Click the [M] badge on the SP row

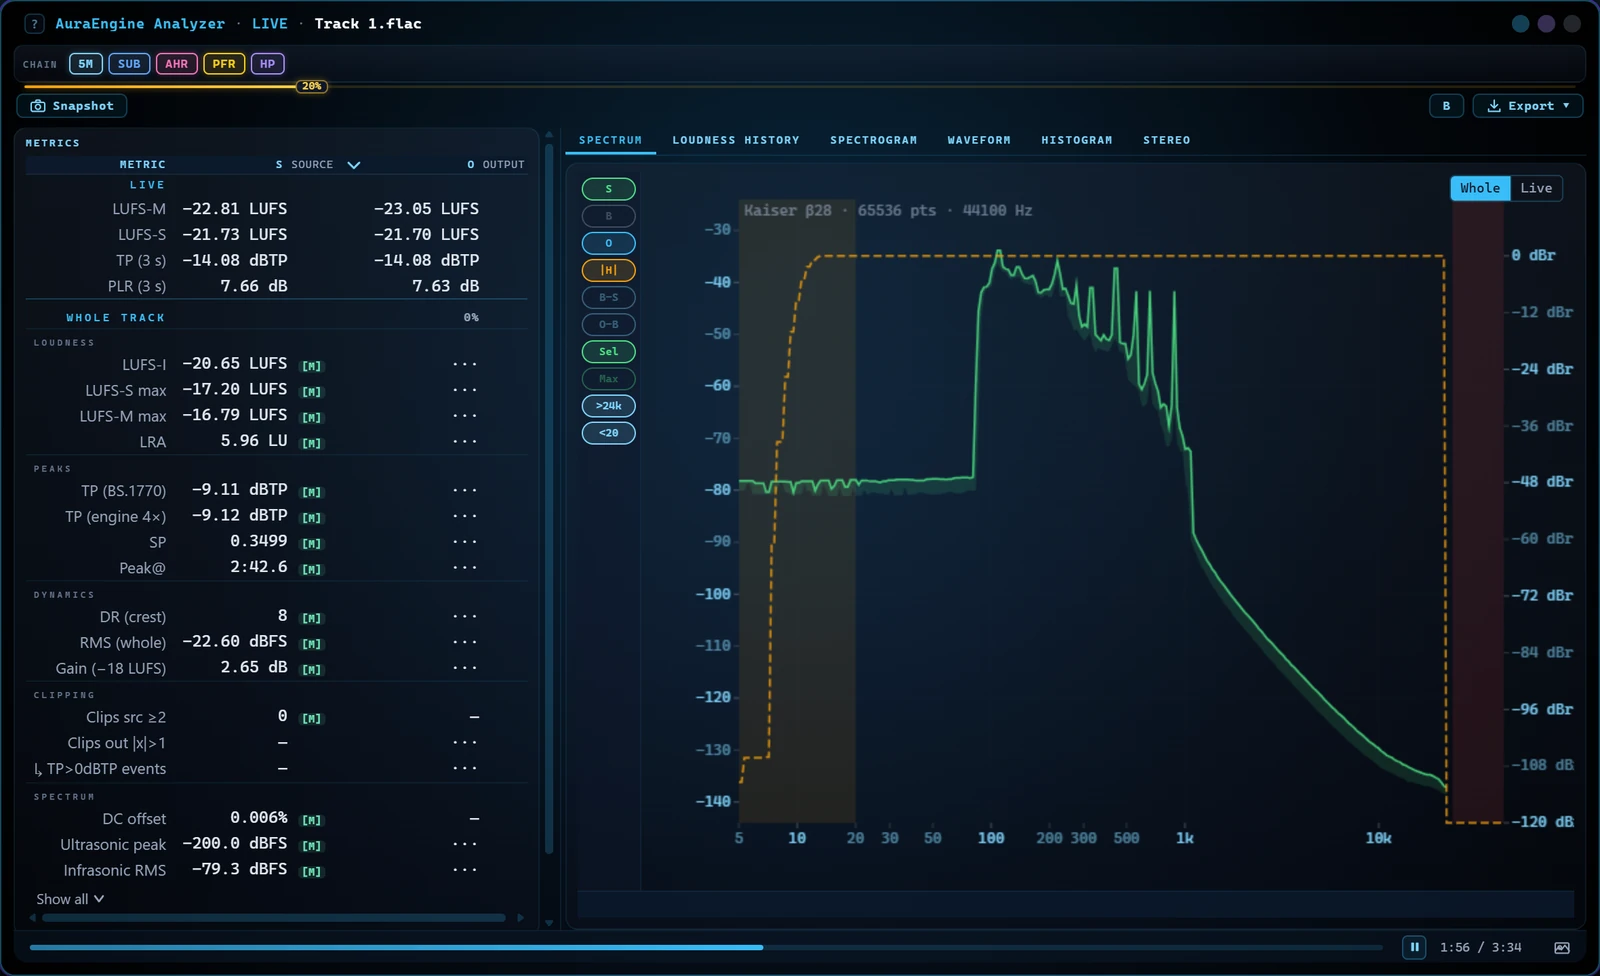point(312,544)
